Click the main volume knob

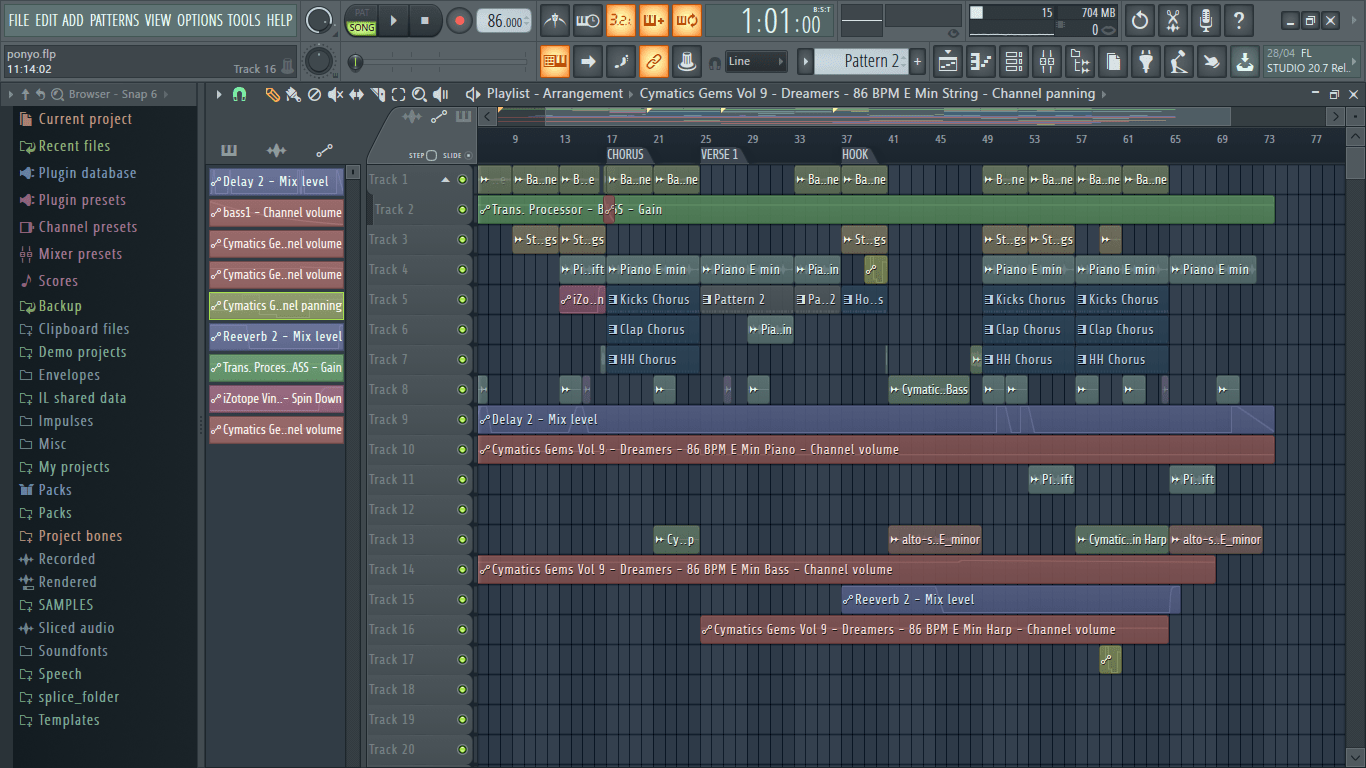(x=318, y=20)
